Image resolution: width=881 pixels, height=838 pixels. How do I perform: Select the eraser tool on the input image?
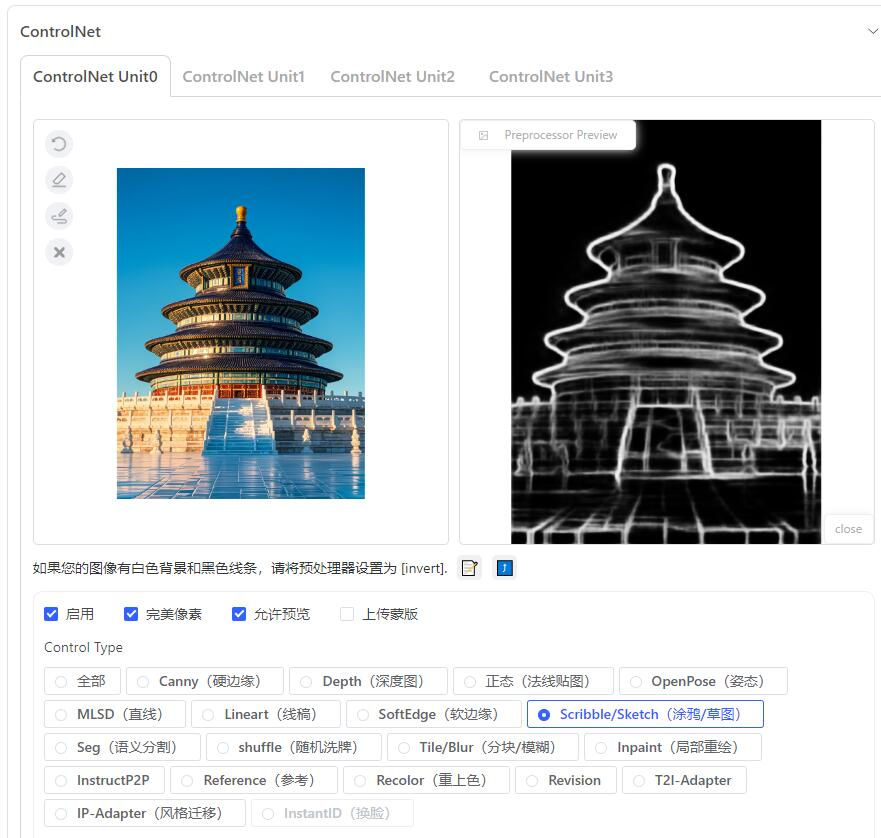pos(59,180)
